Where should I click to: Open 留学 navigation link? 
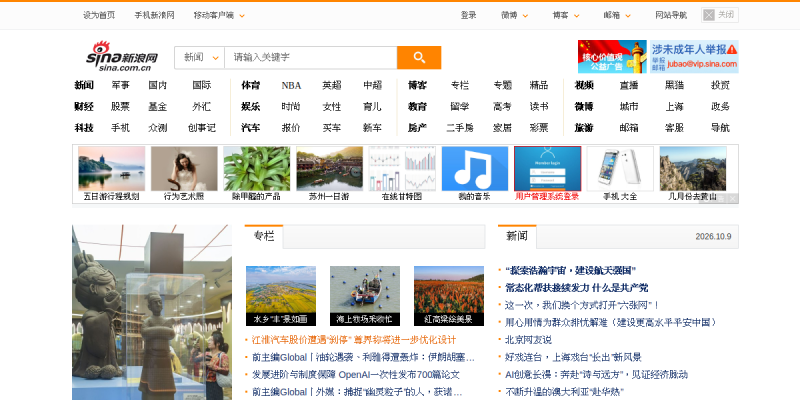pyautogui.click(x=460, y=107)
